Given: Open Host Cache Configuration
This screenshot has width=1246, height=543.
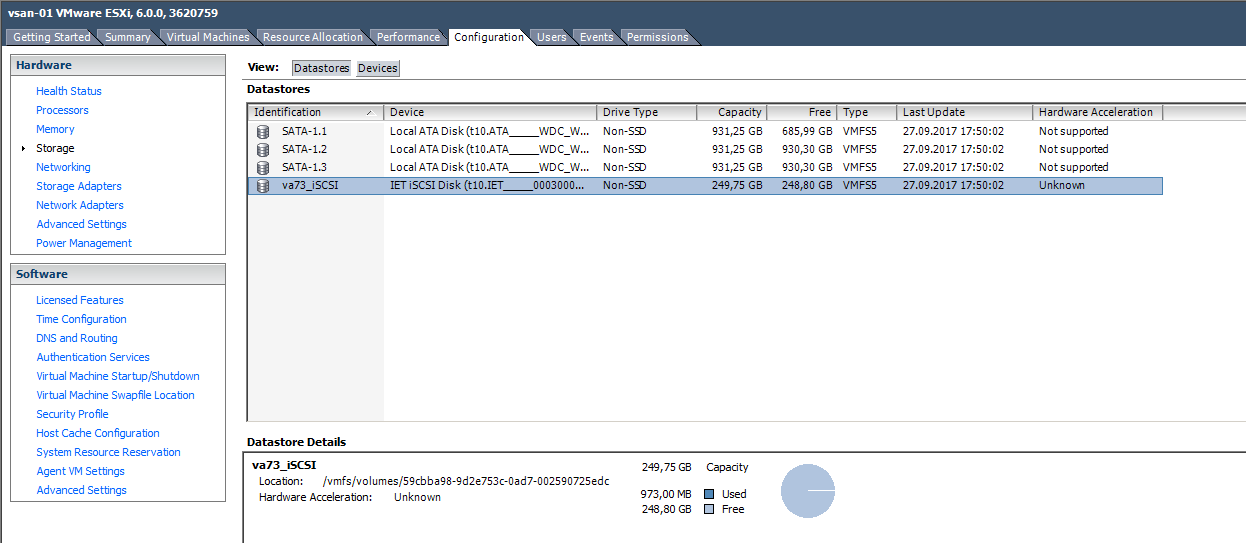Looking at the screenshot, I should pyautogui.click(x=98, y=433).
